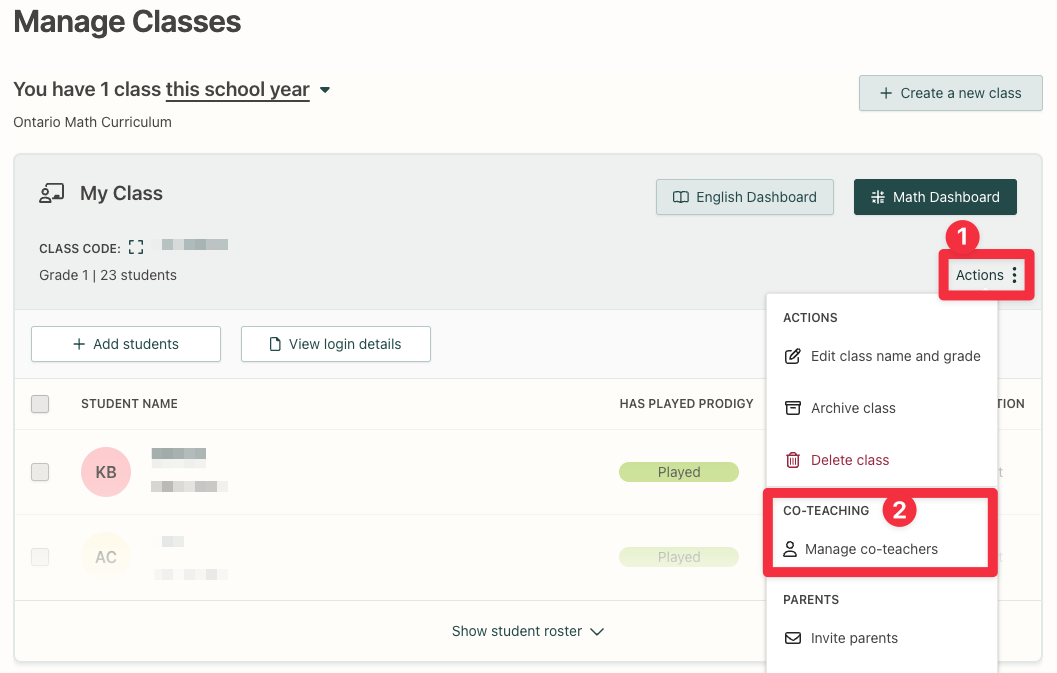Click the Played badge for student KB
The height and width of the screenshot is (673, 1057).
click(x=679, y=472)
